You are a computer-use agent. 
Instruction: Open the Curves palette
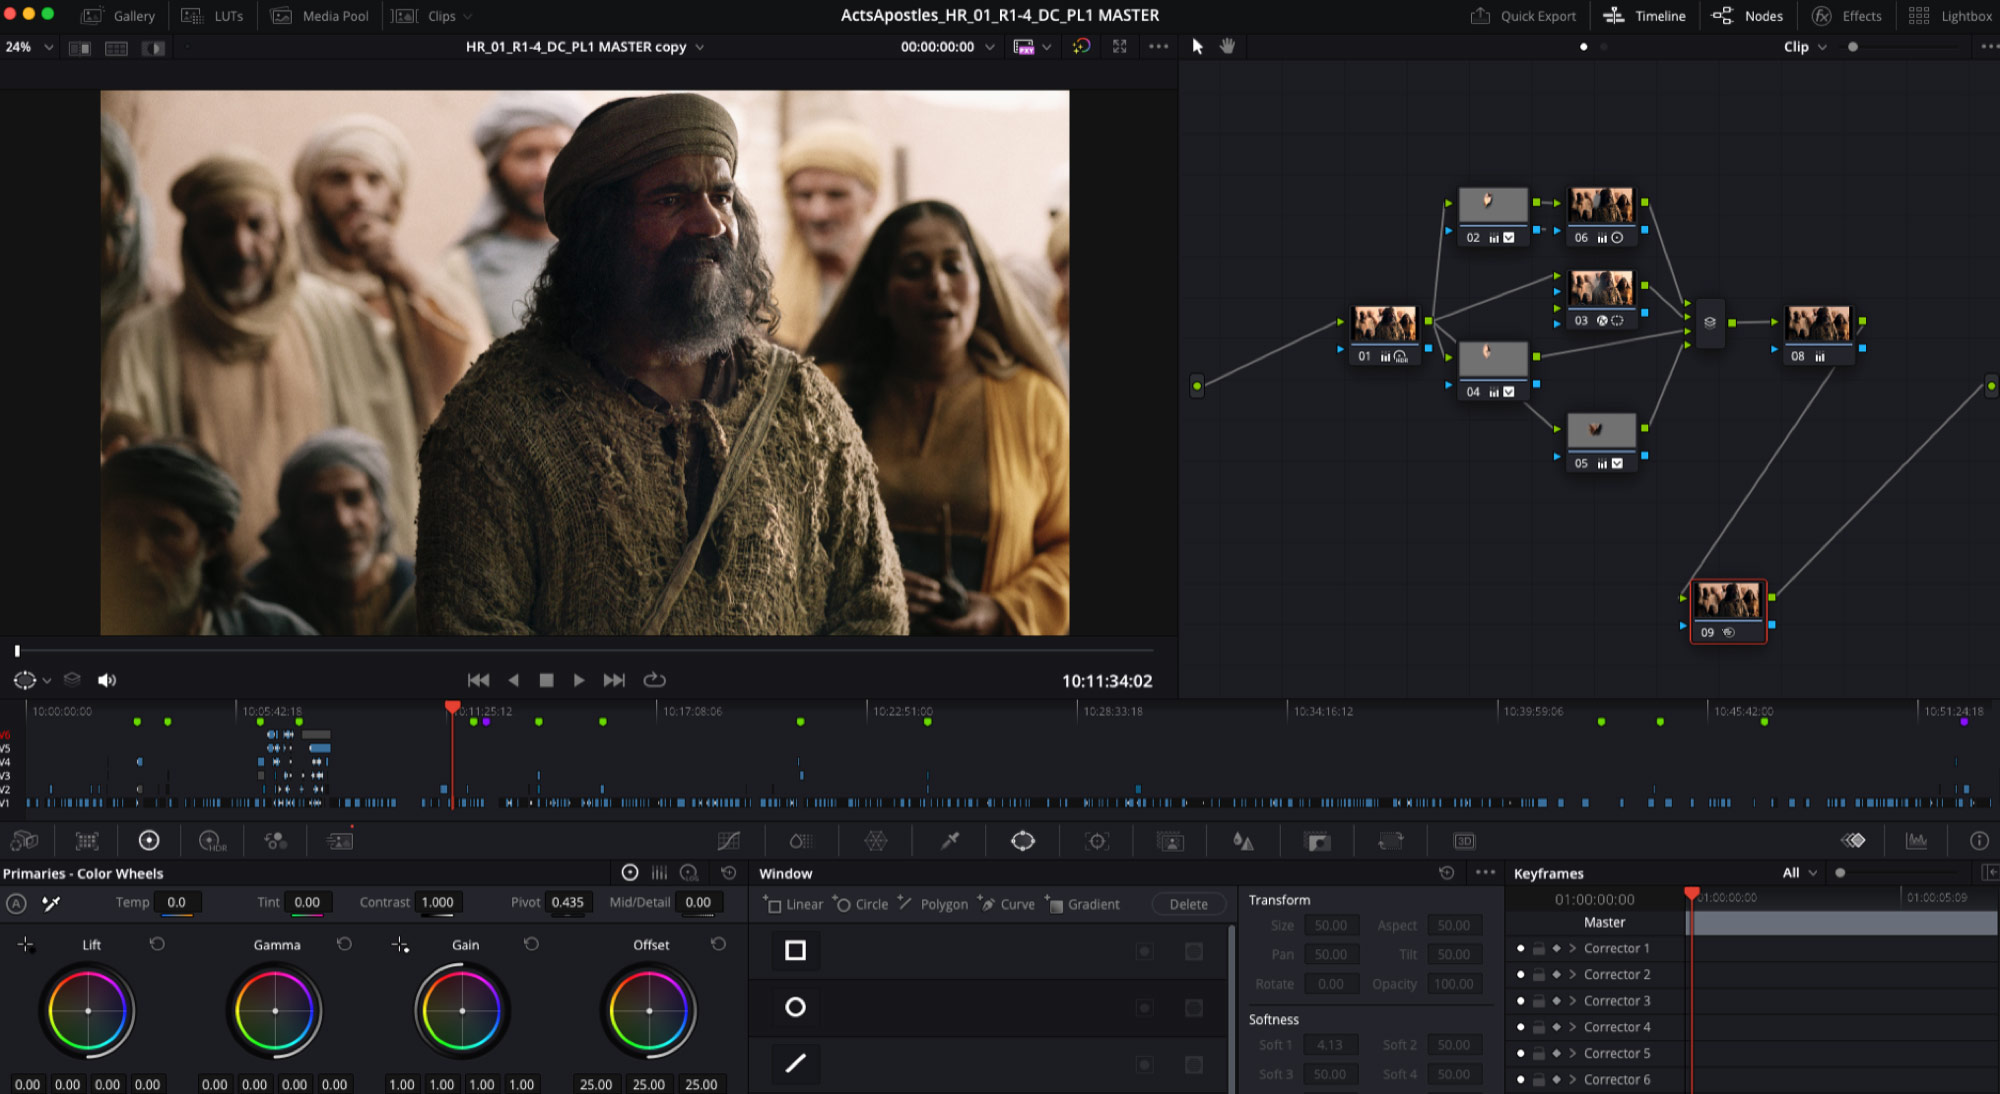[x=729, y=841]
